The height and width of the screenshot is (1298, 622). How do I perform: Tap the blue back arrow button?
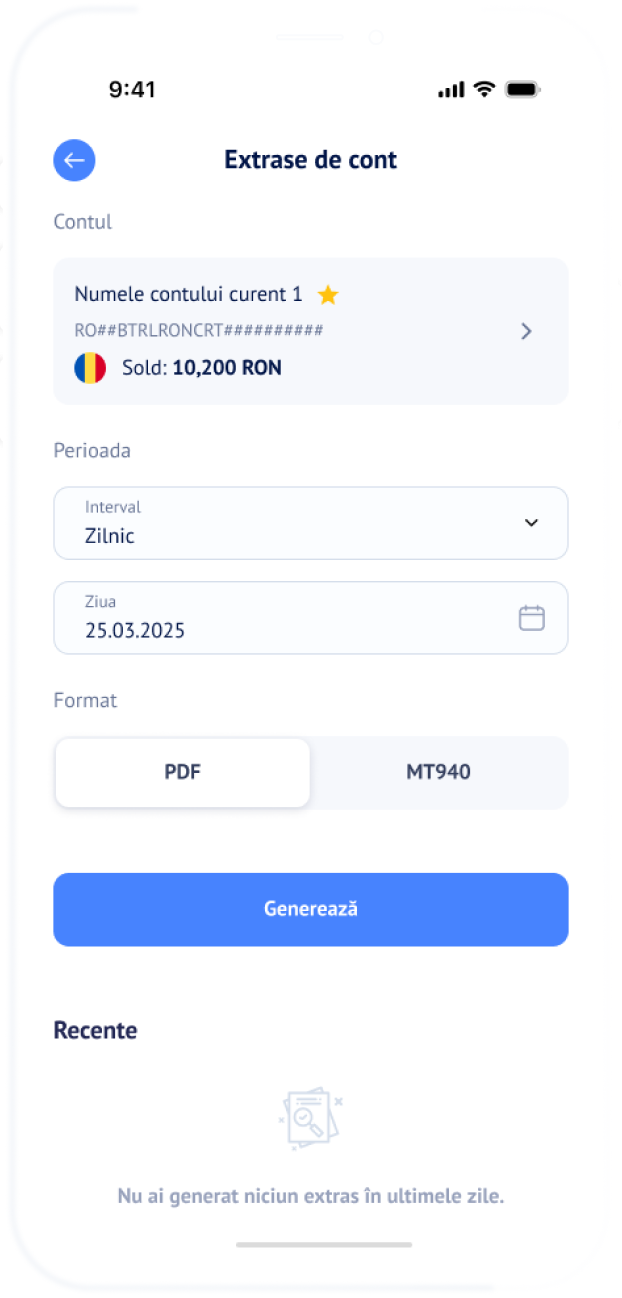74,160
